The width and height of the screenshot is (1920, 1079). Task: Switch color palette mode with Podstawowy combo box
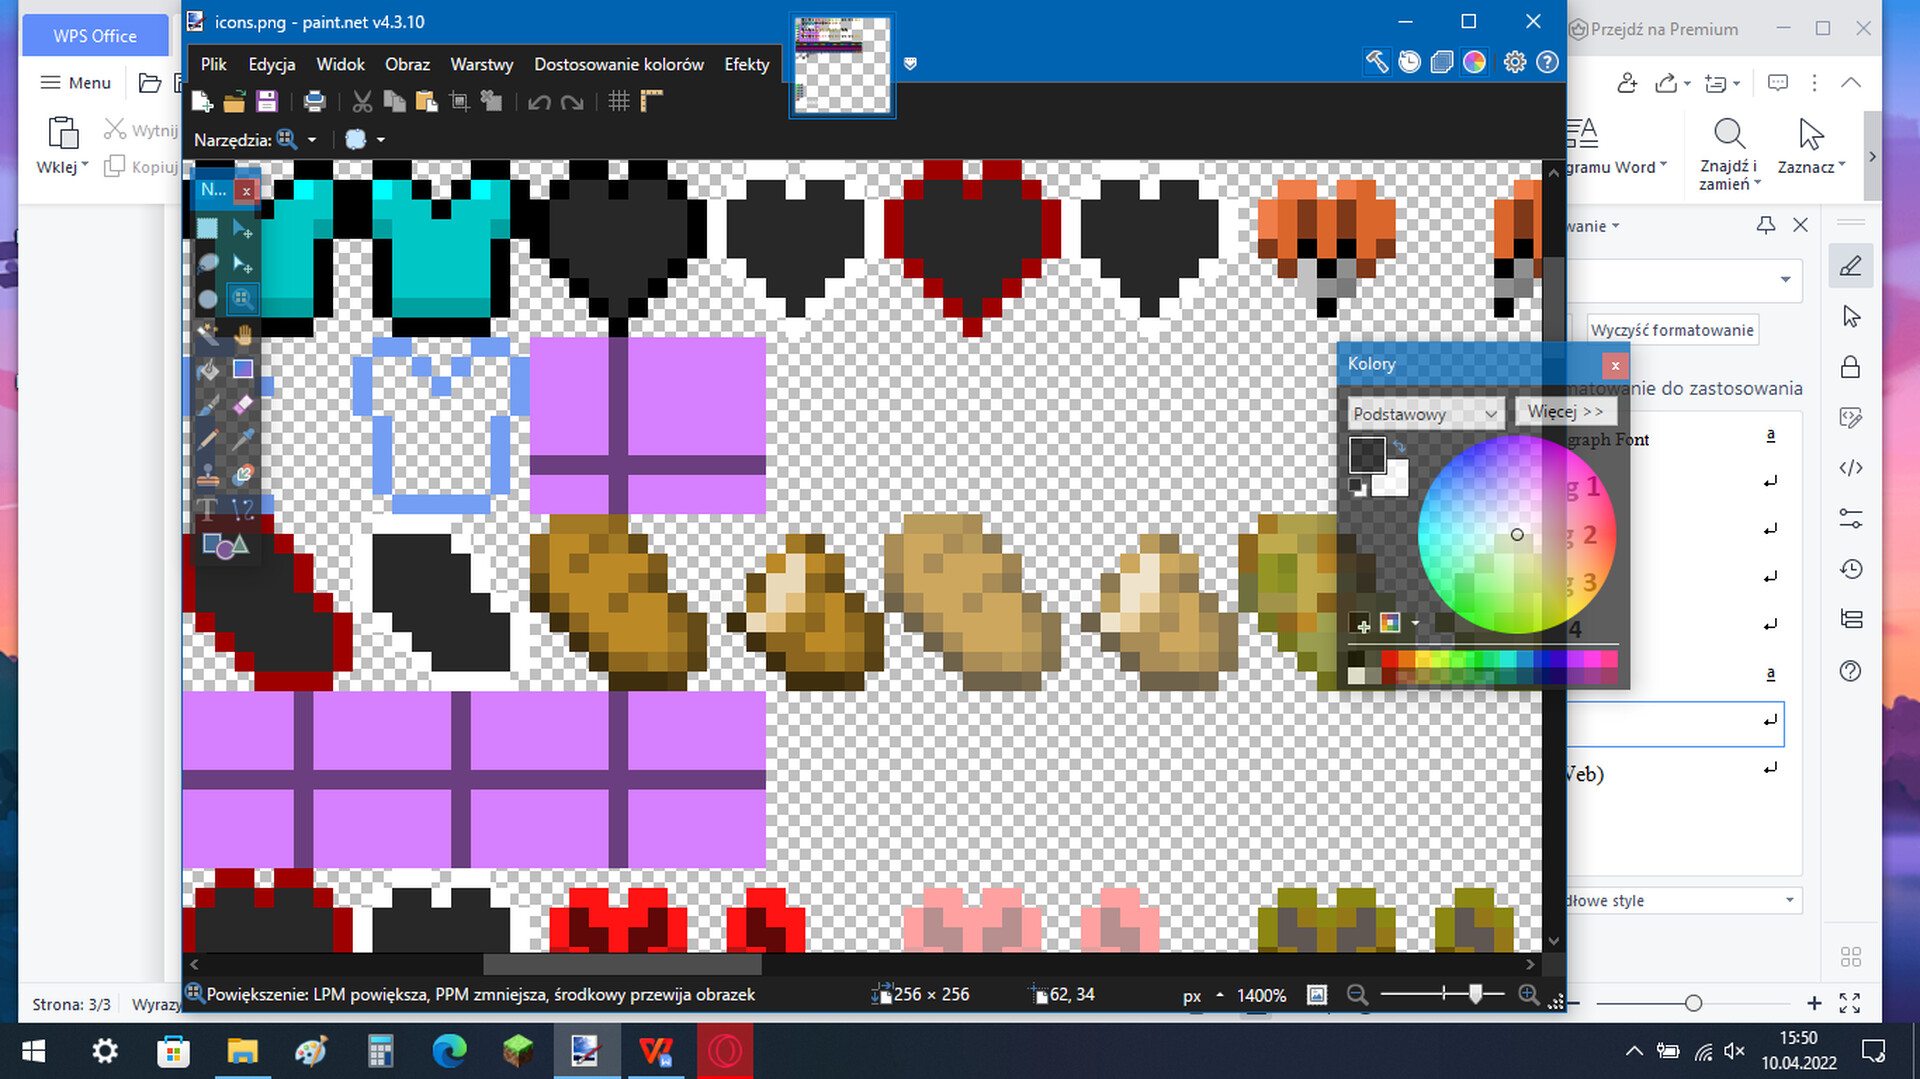point(1424,413)
